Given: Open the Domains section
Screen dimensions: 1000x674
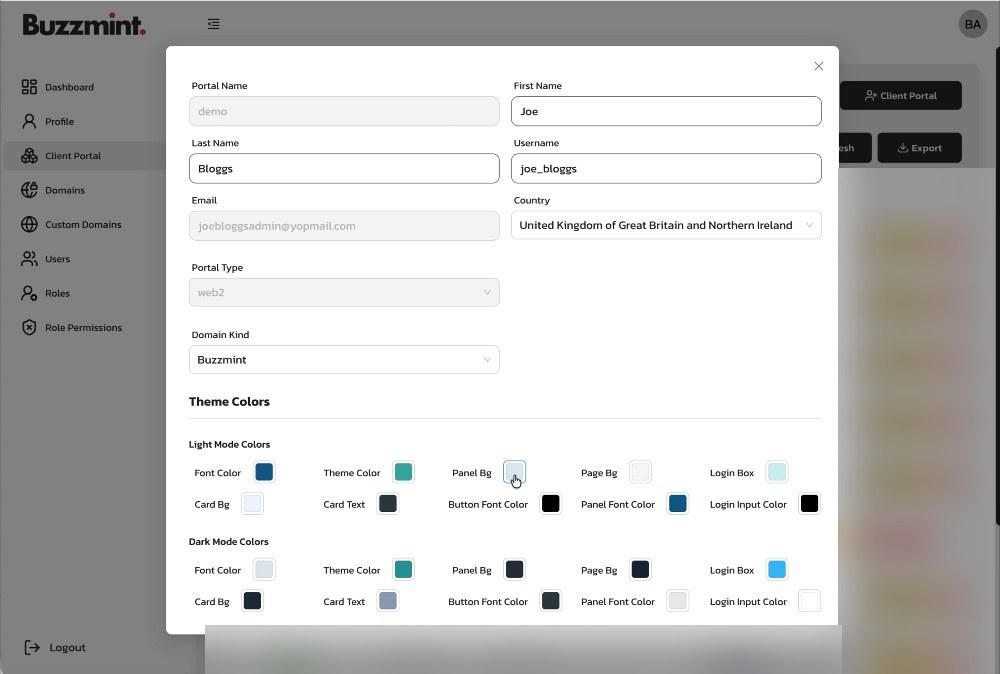Looking at the screenshot, I should click(65, 190).
